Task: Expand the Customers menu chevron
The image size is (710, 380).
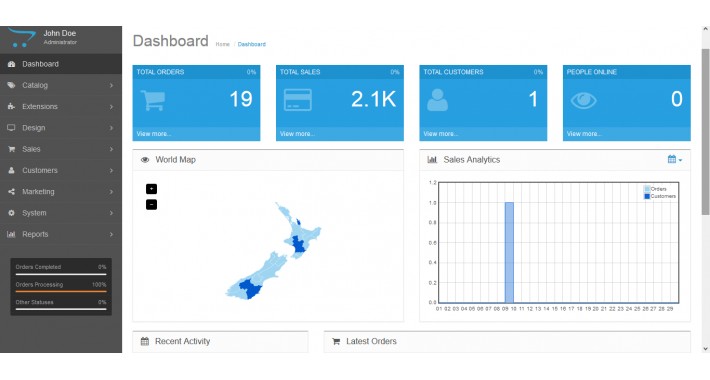Action: tap(111, 170)
